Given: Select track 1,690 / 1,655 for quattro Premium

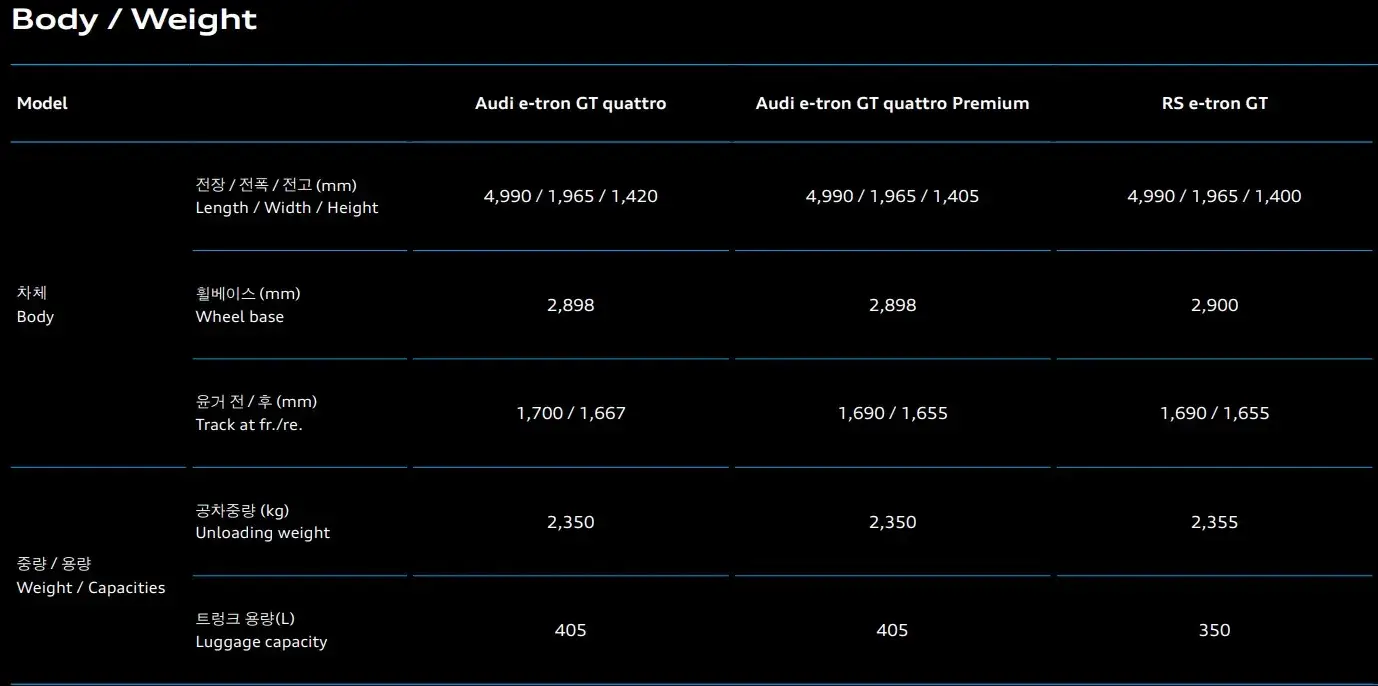Looking at the screenshot, I should coord(892,413).
